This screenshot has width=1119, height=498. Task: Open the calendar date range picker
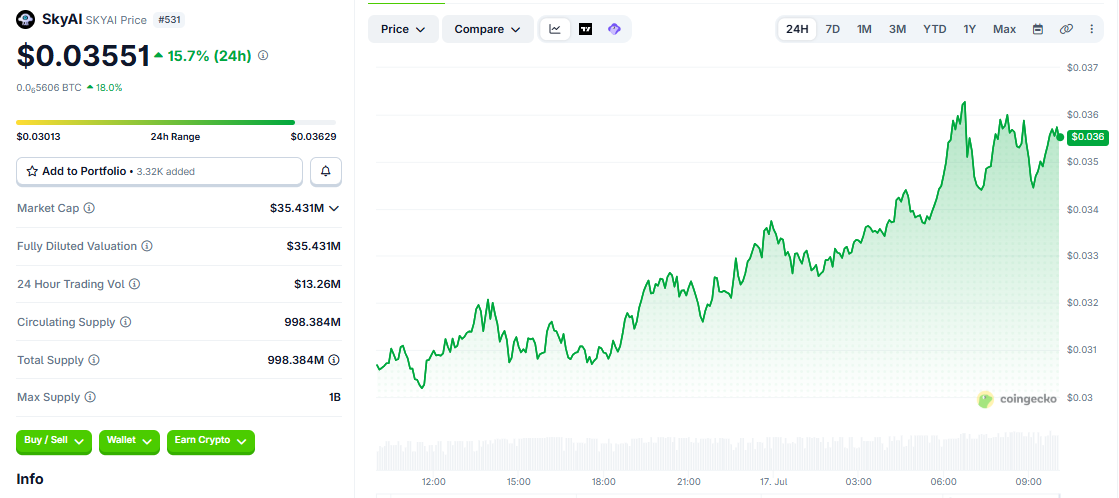(1038, 29)
